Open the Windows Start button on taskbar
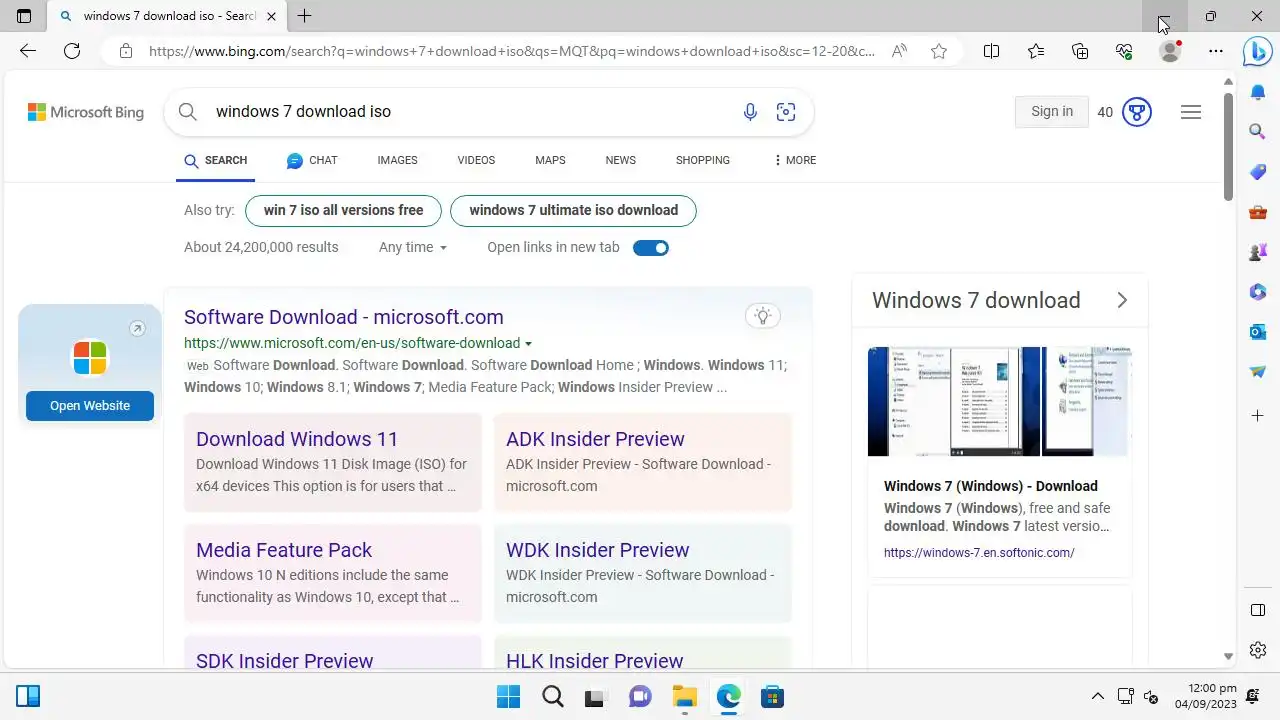Viewport: 1280px width, 720px height. coord(508,696)
